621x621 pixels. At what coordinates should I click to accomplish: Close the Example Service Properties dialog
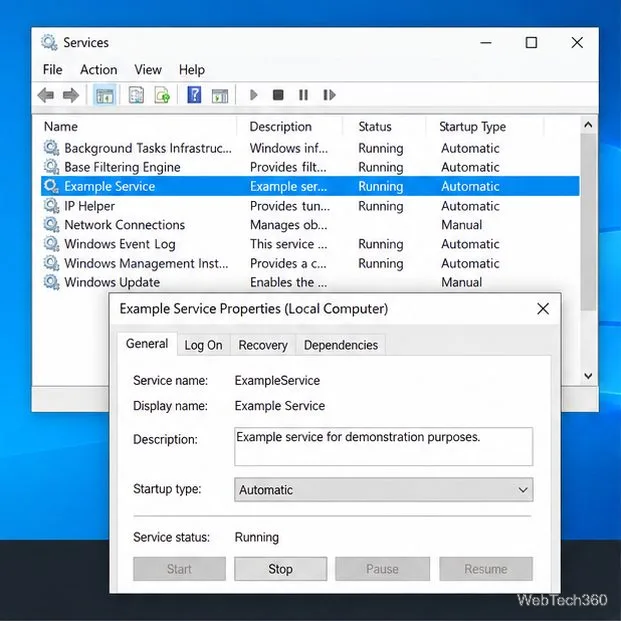(543, 309)
